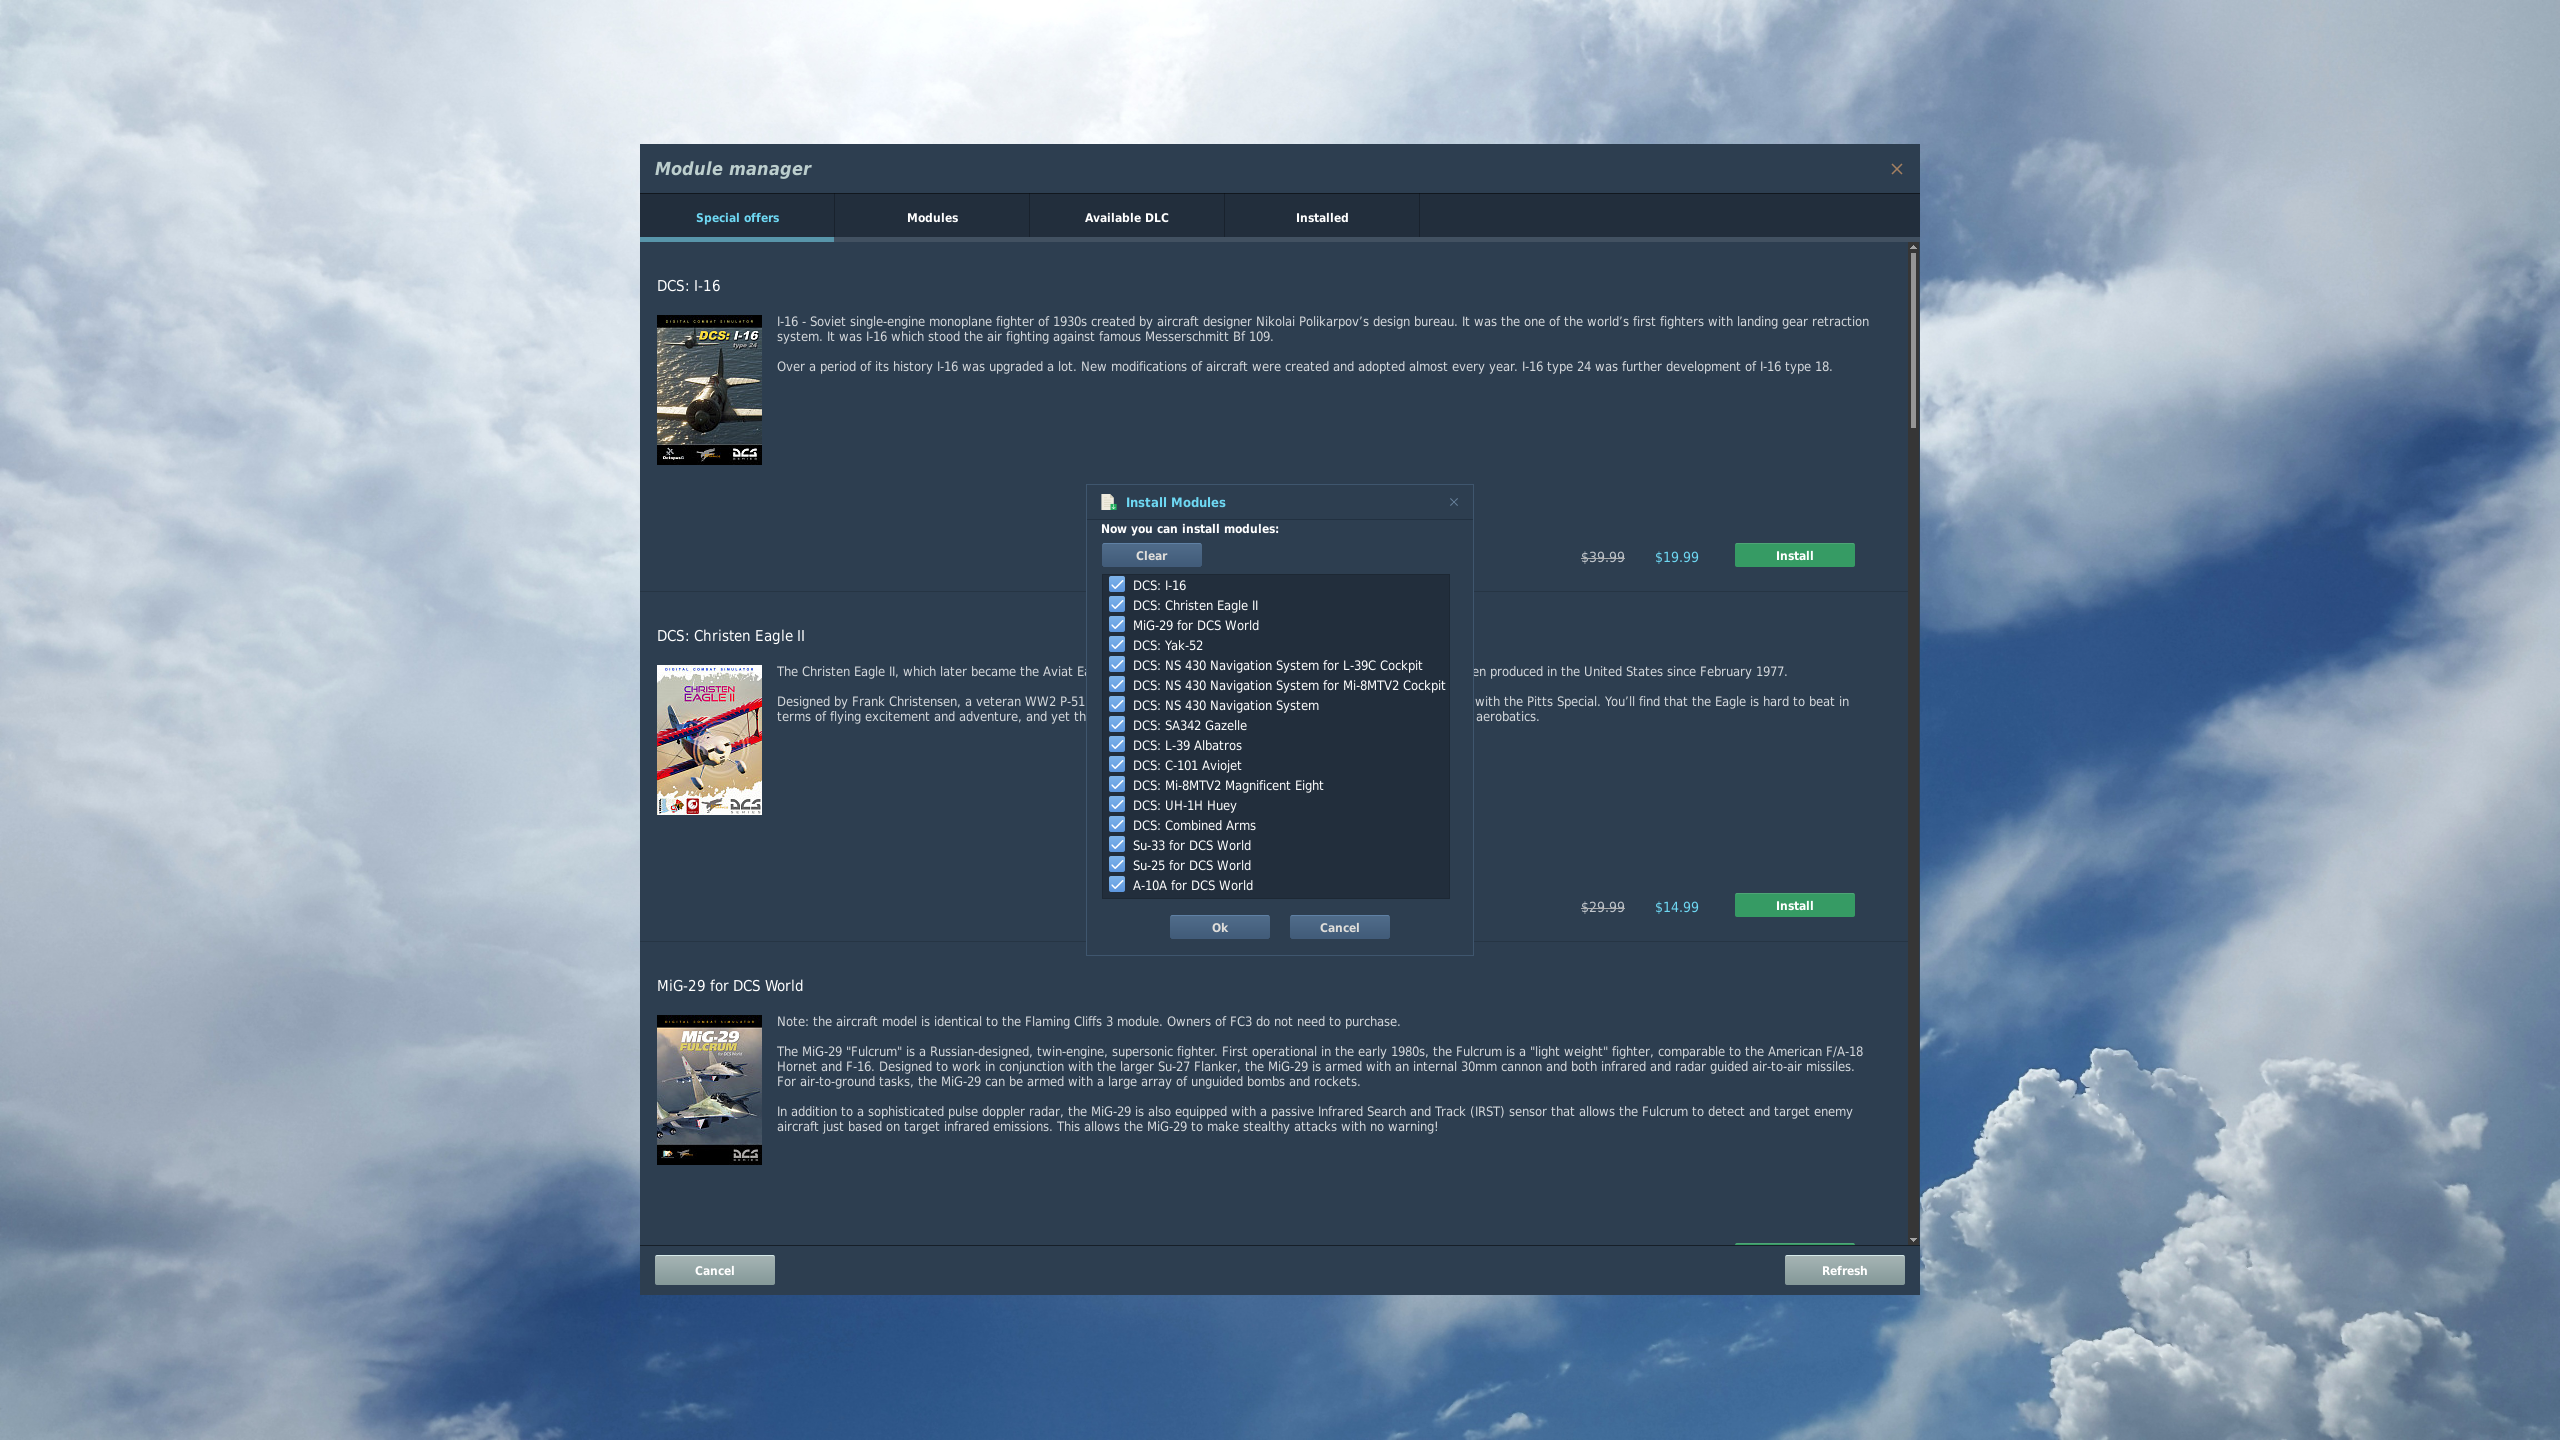Install the DCS: Christen Eagle II module

coord(1794,905)
